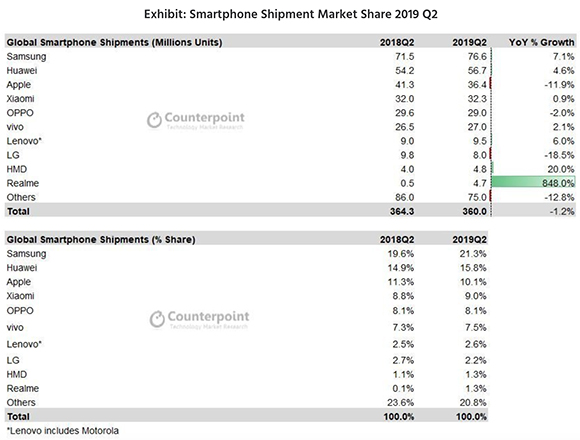Click the OPPO row label in share table
Screen dimensions: 580x440
[x=20, y=311]
